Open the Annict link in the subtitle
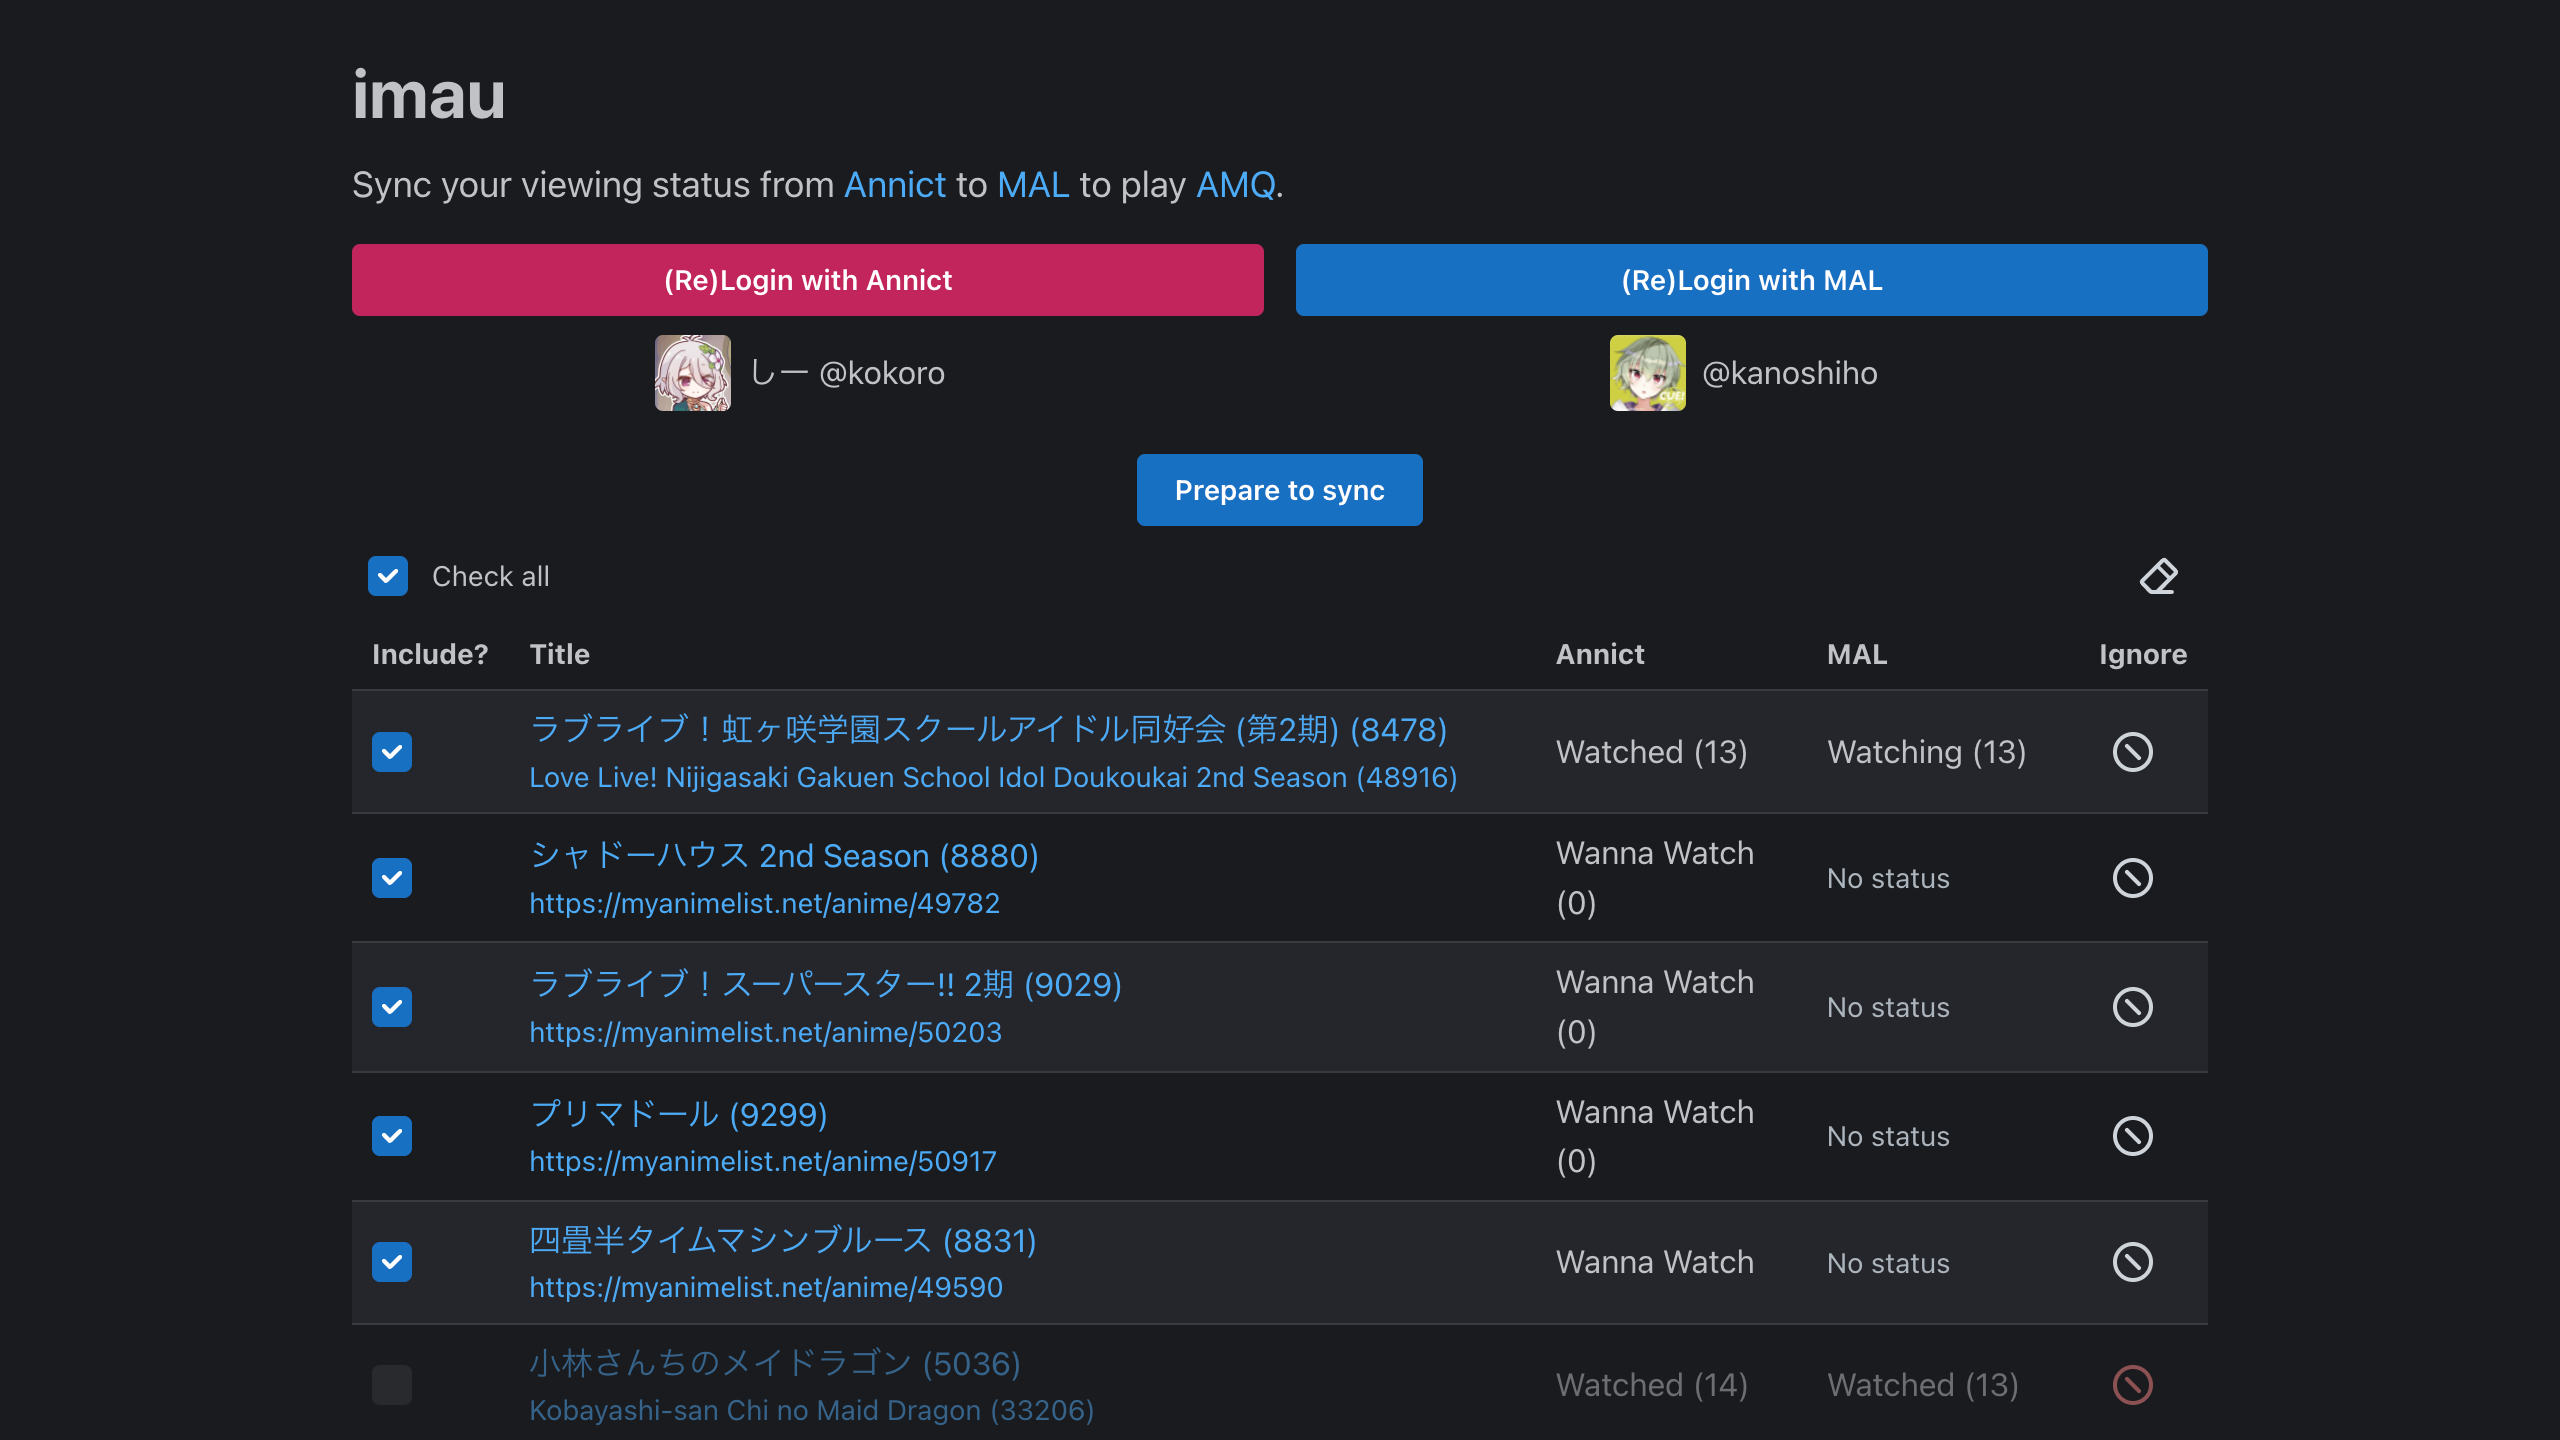The image size is (2560, 1440). tap(895, 184)
